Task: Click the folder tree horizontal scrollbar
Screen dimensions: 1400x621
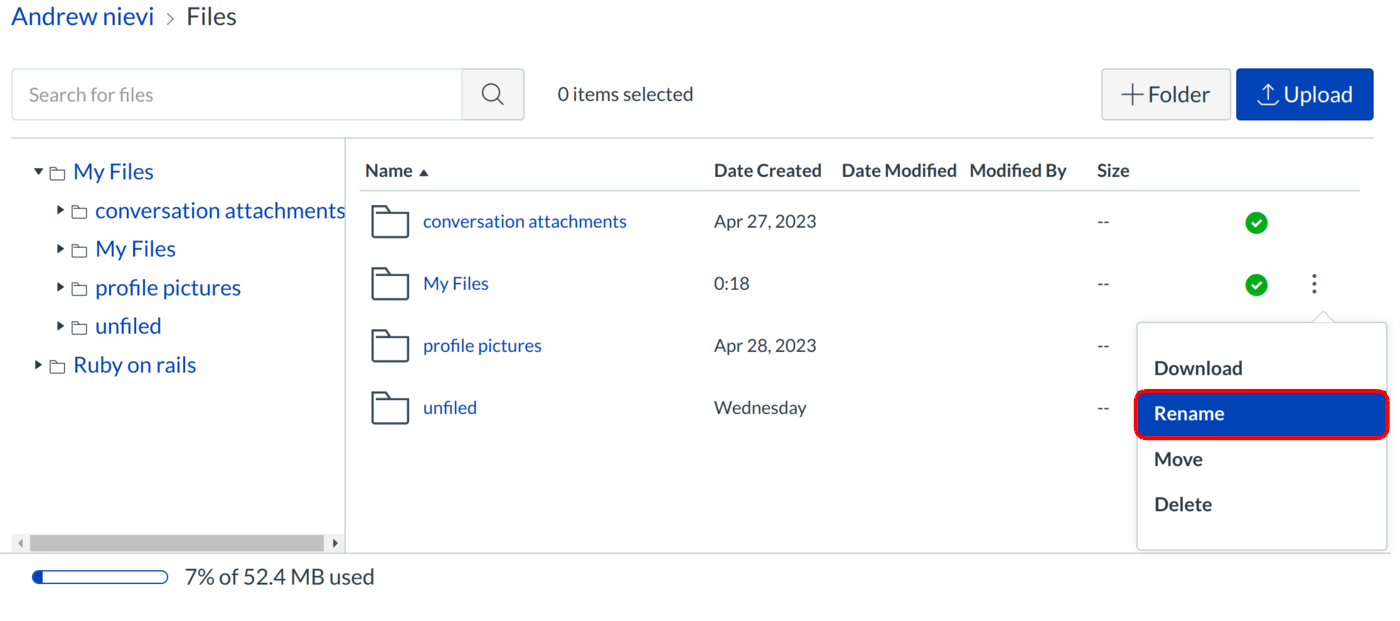Action: pos(177,543)
